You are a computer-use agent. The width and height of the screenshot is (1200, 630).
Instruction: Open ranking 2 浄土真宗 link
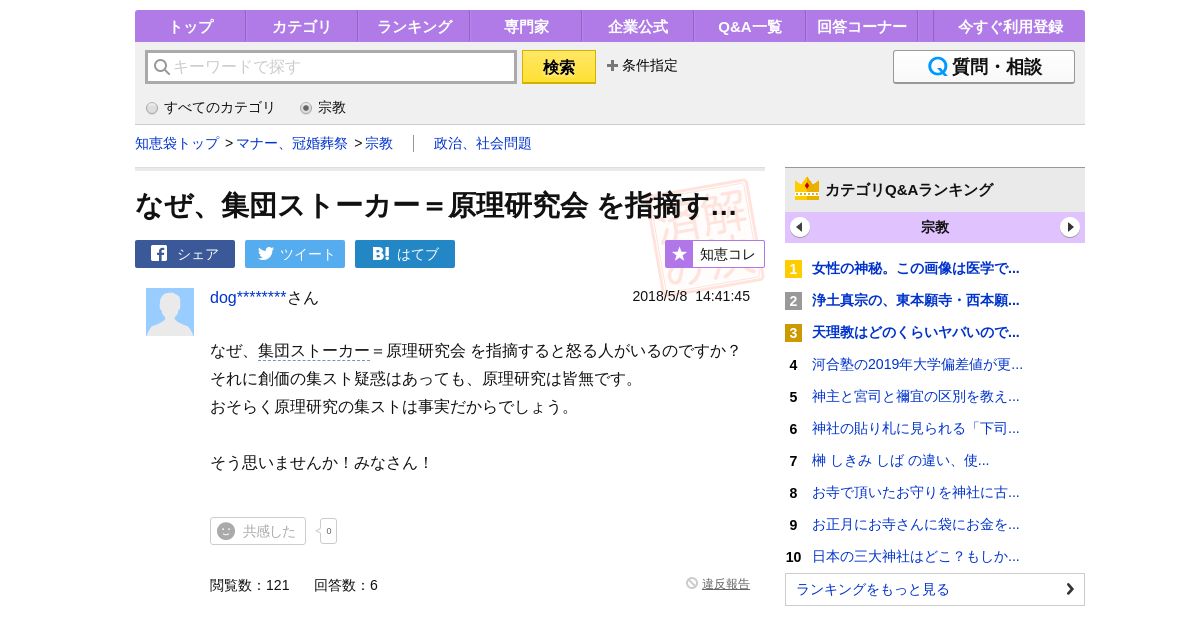click(x=916, y=300)
